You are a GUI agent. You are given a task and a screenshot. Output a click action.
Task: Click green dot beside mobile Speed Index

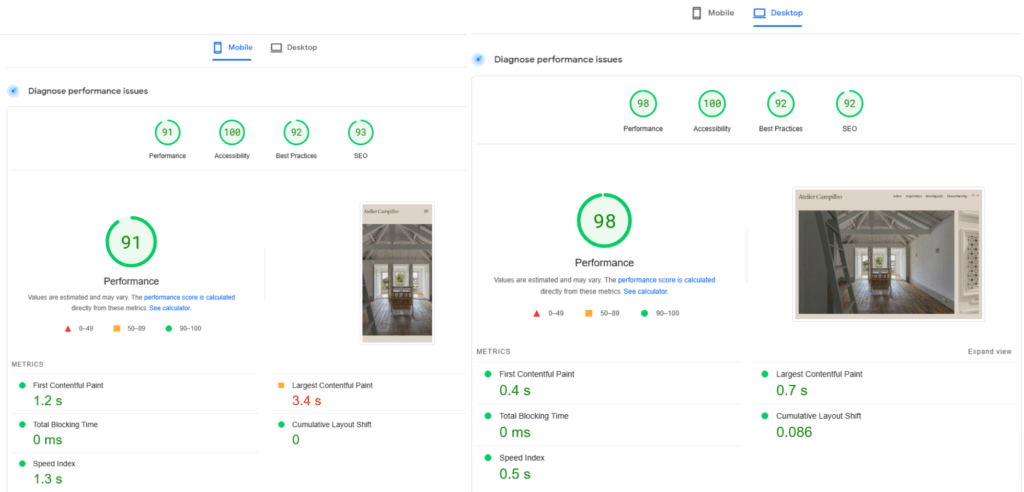(23, 464)
